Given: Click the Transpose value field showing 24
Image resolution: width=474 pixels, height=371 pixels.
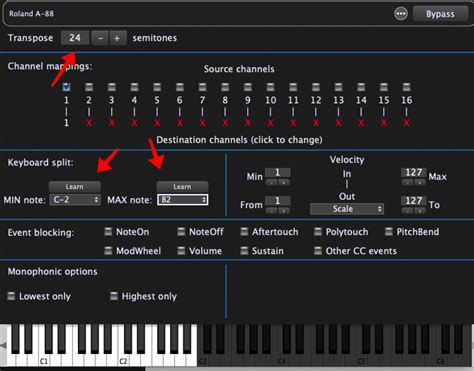Looking at the screenshot, I should 75,38.
